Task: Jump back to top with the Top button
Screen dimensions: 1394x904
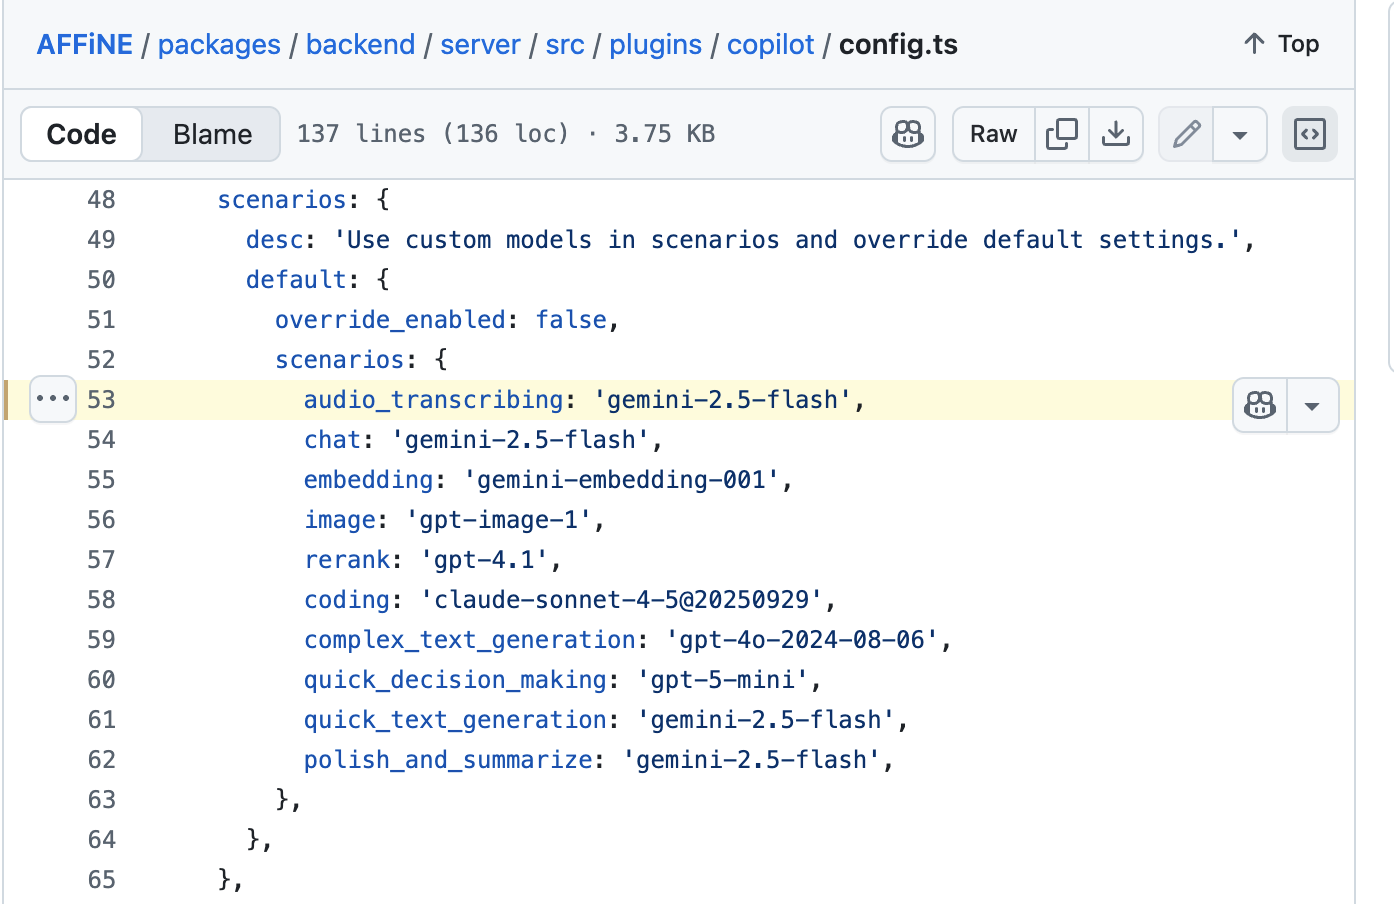Action: (x=1280, y=44)
